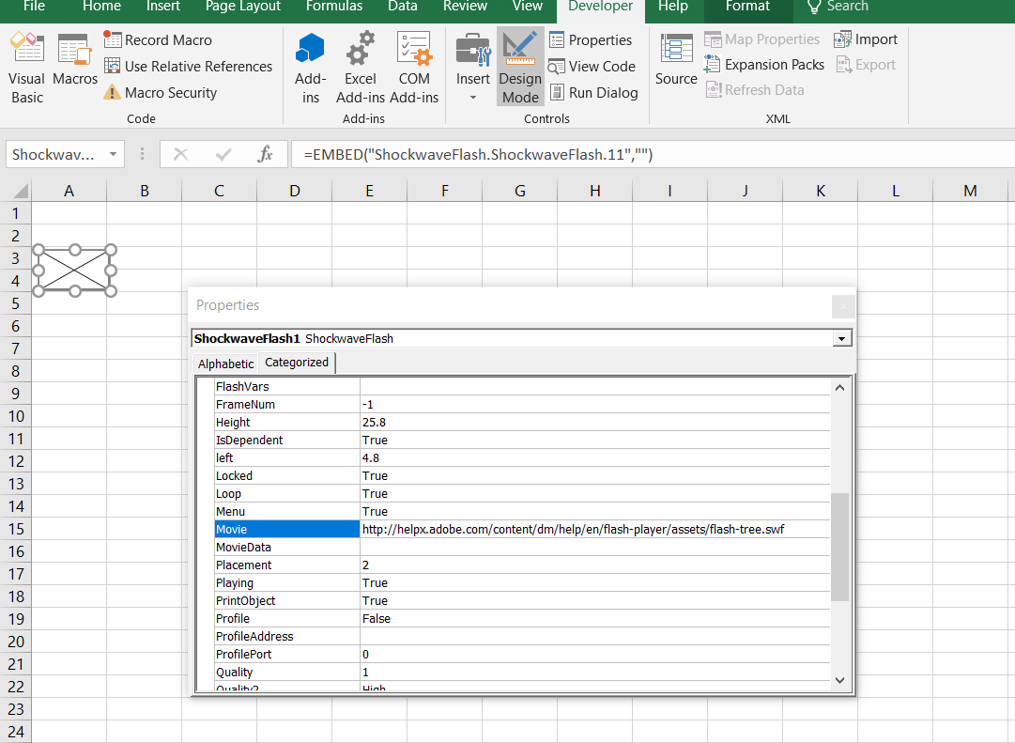
Task: Open the Name Box dropdown arrow
Action: click(113, 155)
